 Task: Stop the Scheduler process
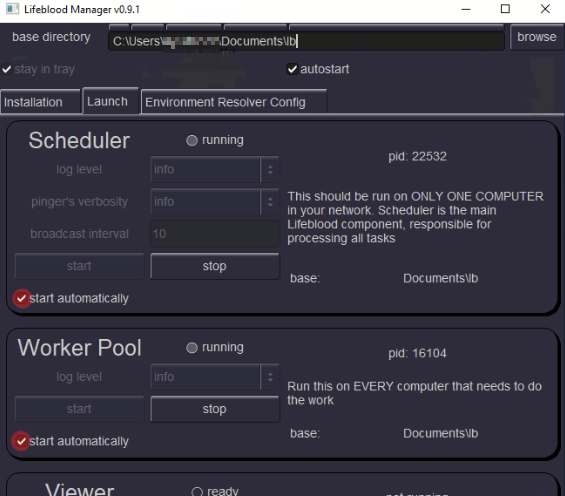(x=214, y=266)
